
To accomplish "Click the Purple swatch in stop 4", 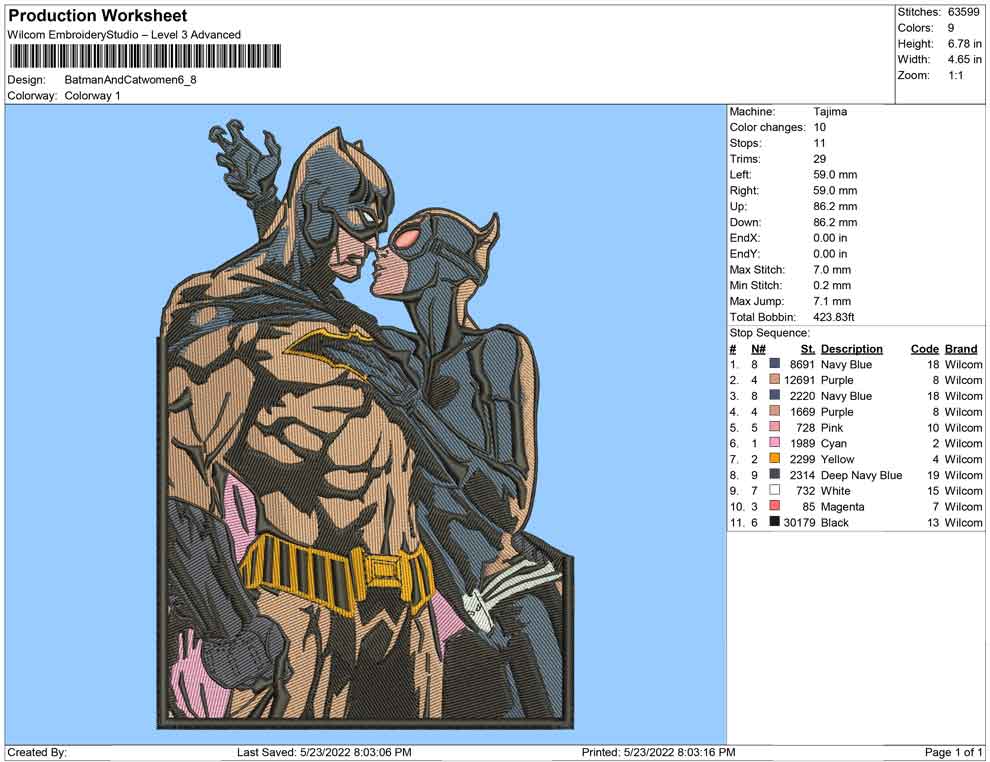I will click(774, 411).
